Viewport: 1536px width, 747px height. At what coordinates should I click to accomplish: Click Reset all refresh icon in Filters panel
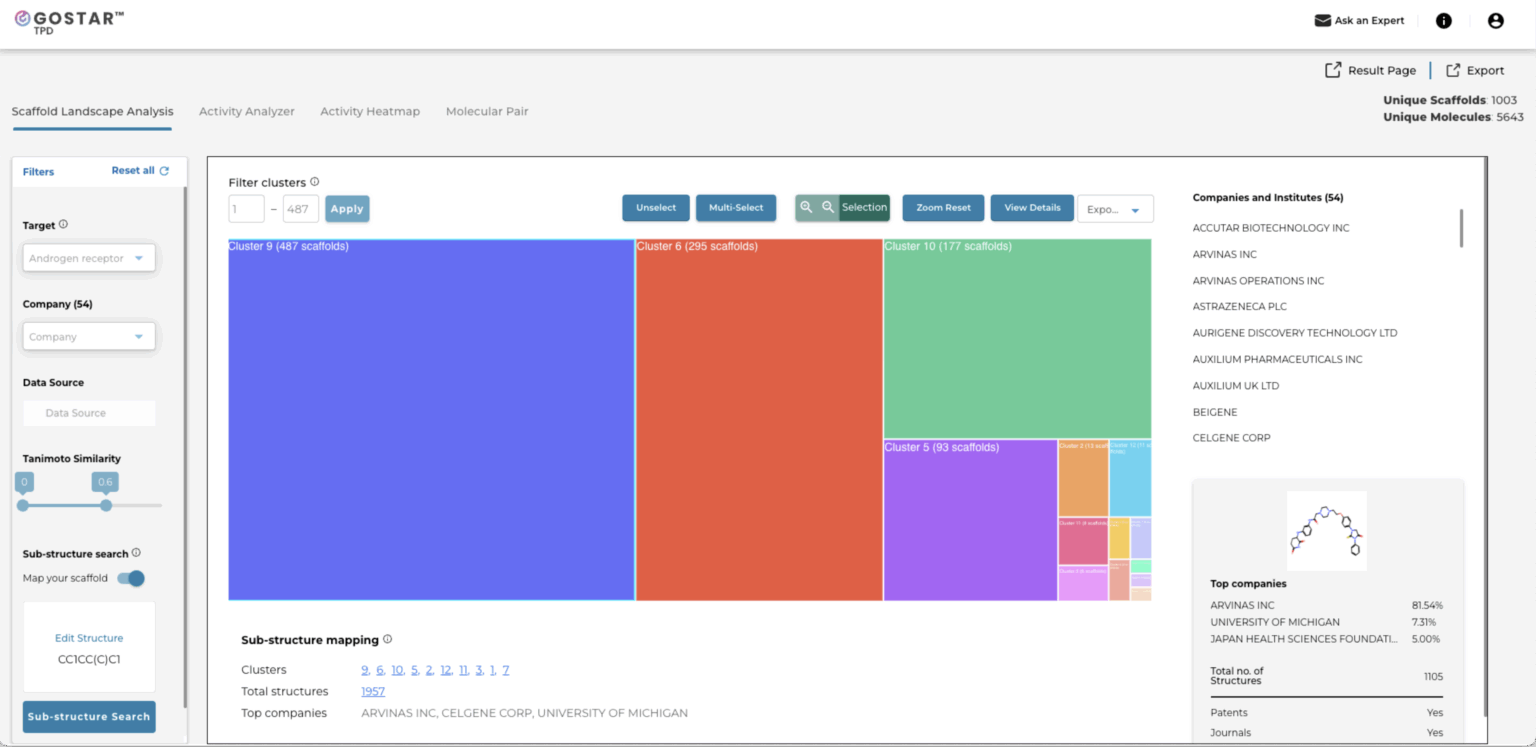click(x=165, y=170)
